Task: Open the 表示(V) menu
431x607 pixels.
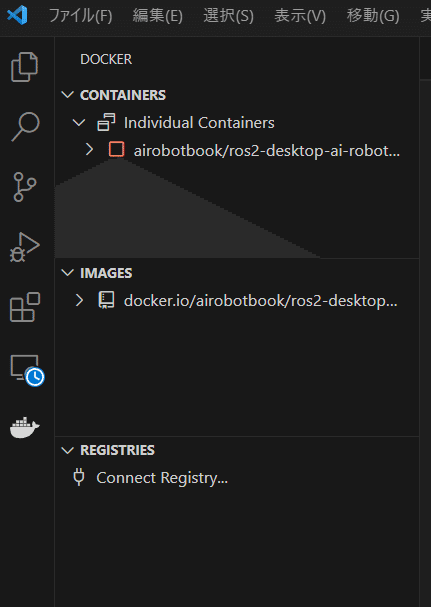Action: (300, 16)
